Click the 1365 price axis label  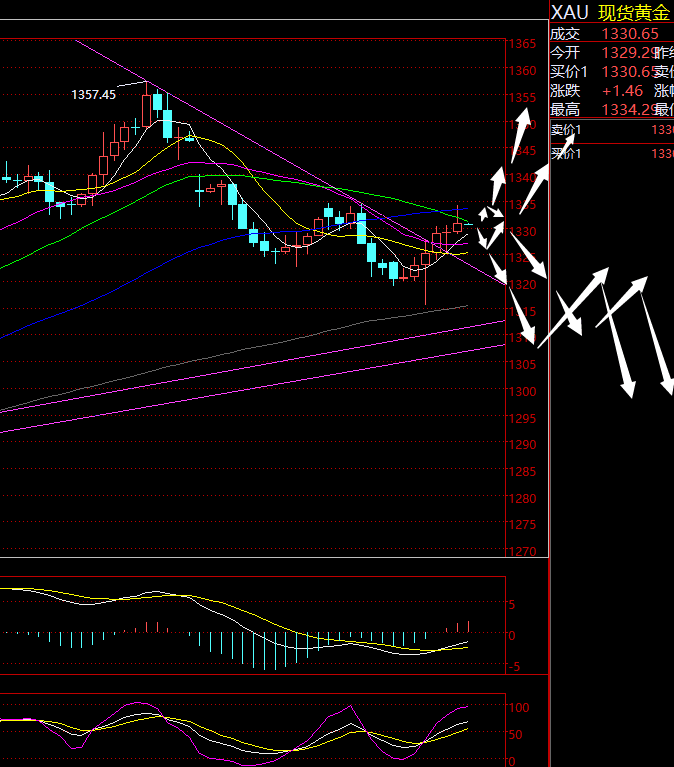[x=522, y=44]
